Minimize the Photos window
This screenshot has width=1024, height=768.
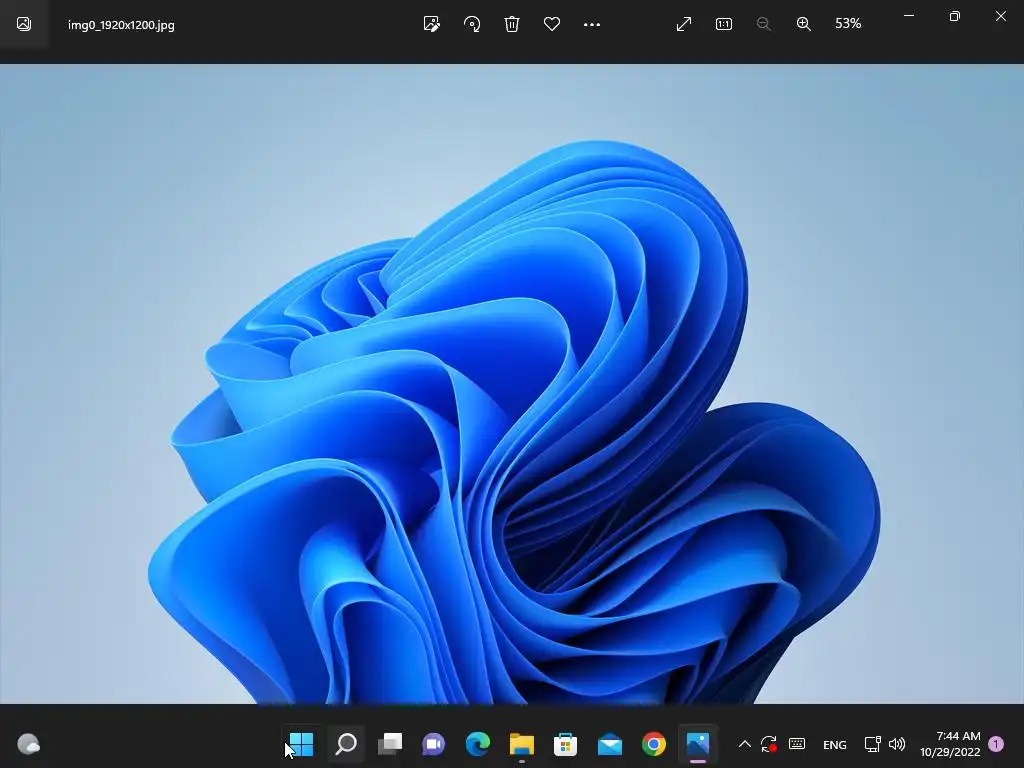pos(908,16)
